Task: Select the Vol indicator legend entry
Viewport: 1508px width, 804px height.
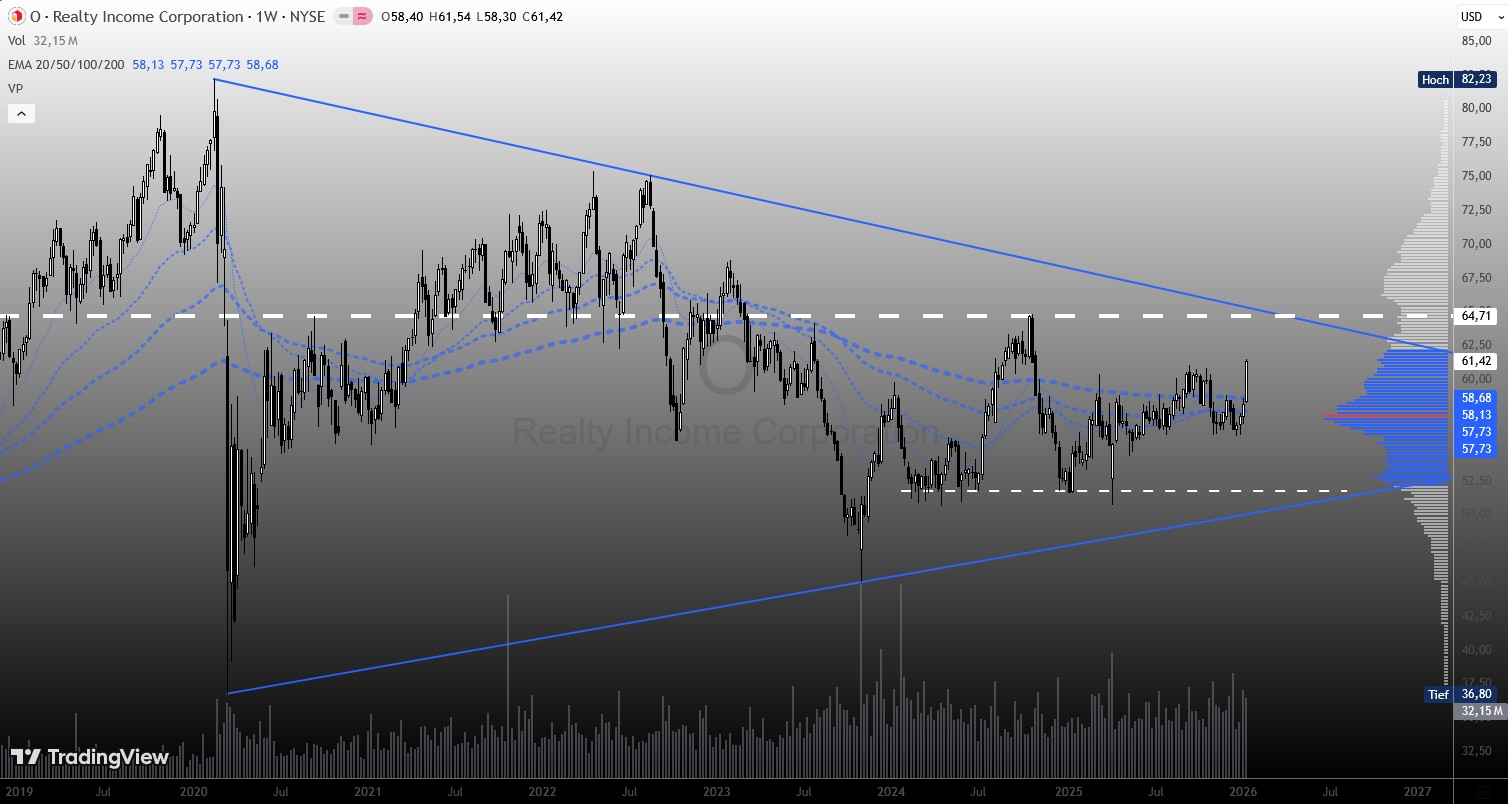Action: point(17,41)
